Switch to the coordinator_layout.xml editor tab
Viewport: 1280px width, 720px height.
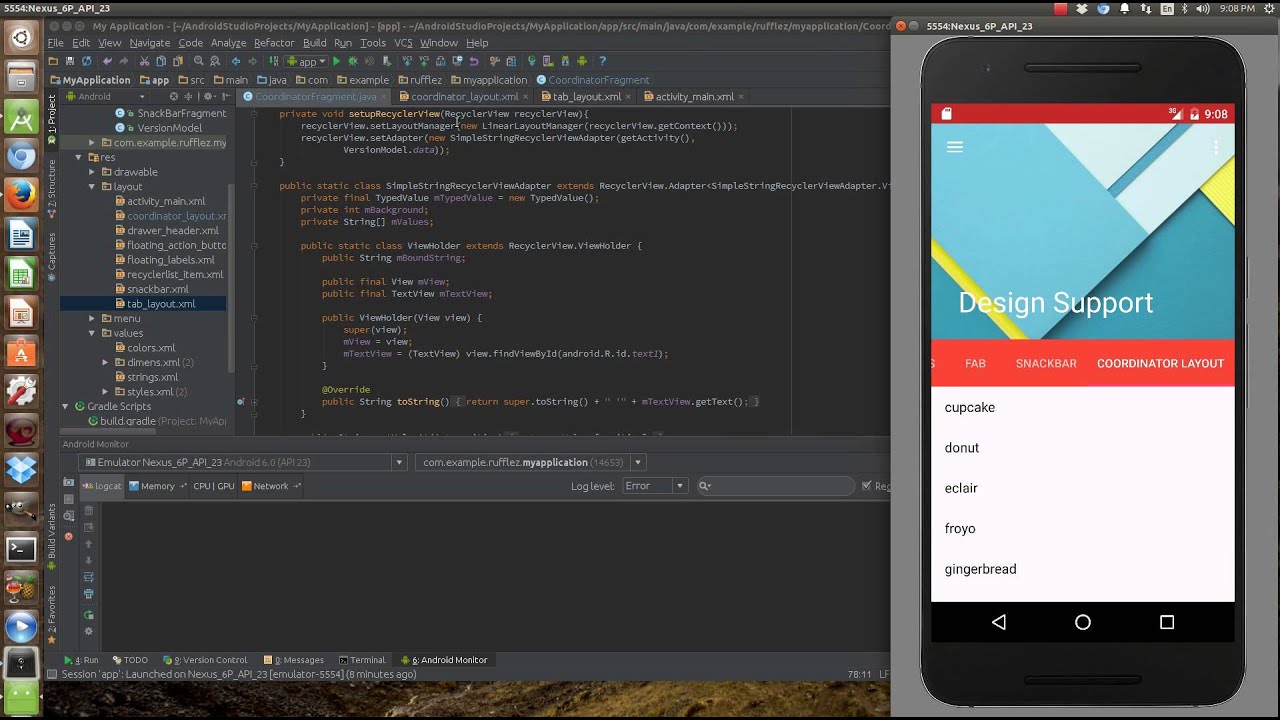pyautogui.click(x=464, y=97)
